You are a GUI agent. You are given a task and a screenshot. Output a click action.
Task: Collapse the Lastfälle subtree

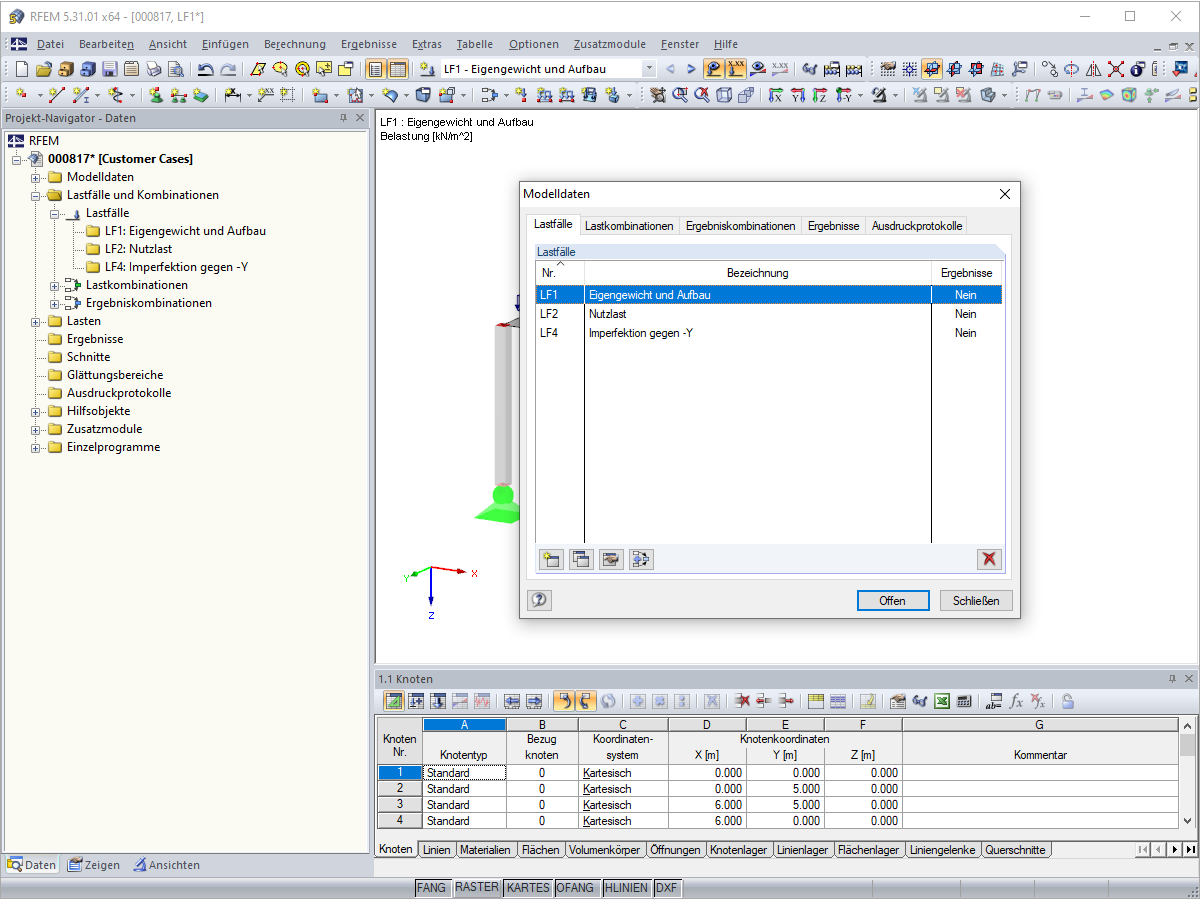click(55, 213)
